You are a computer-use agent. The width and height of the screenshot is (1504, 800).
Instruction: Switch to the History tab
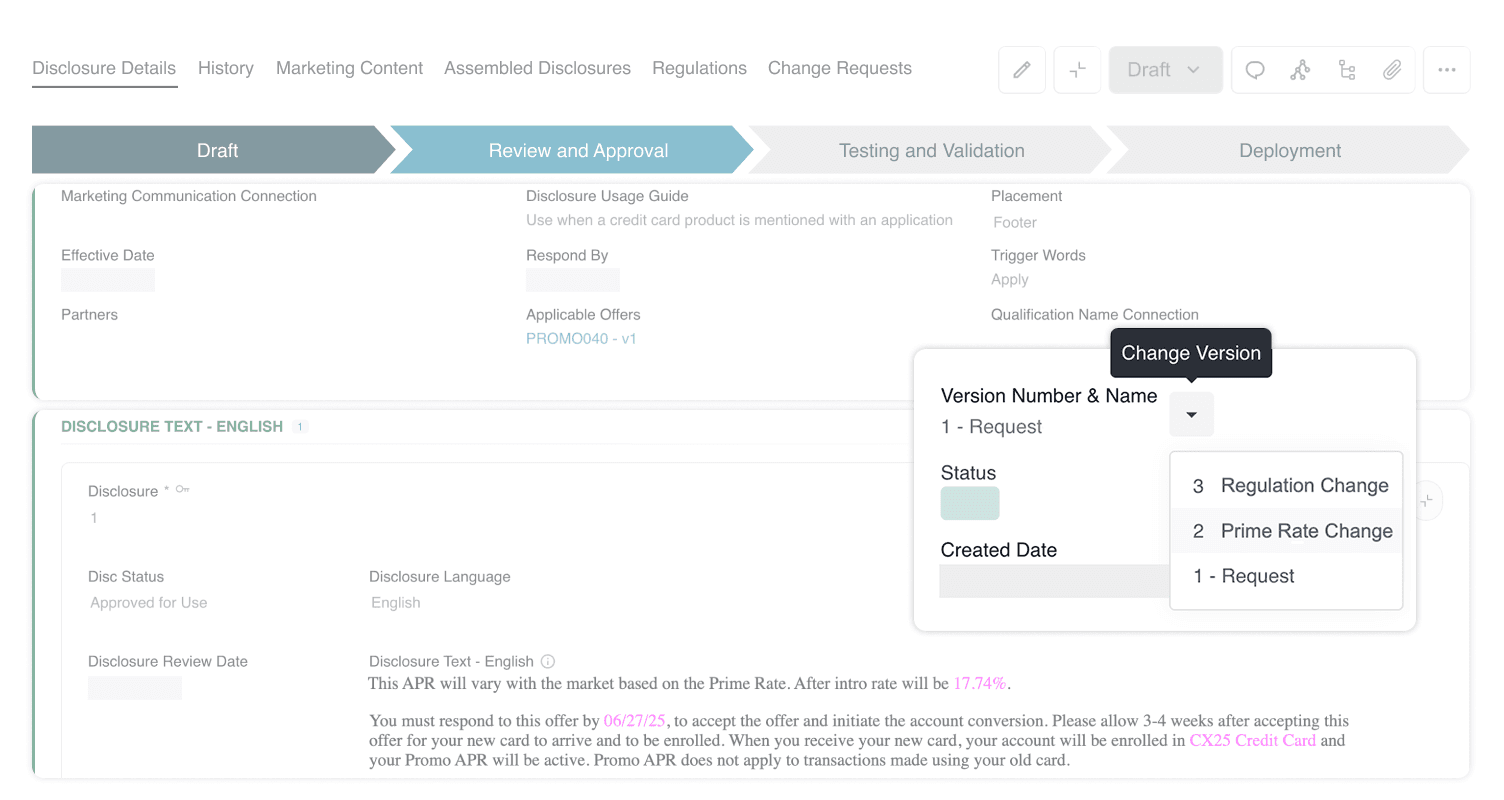point(226,68)
